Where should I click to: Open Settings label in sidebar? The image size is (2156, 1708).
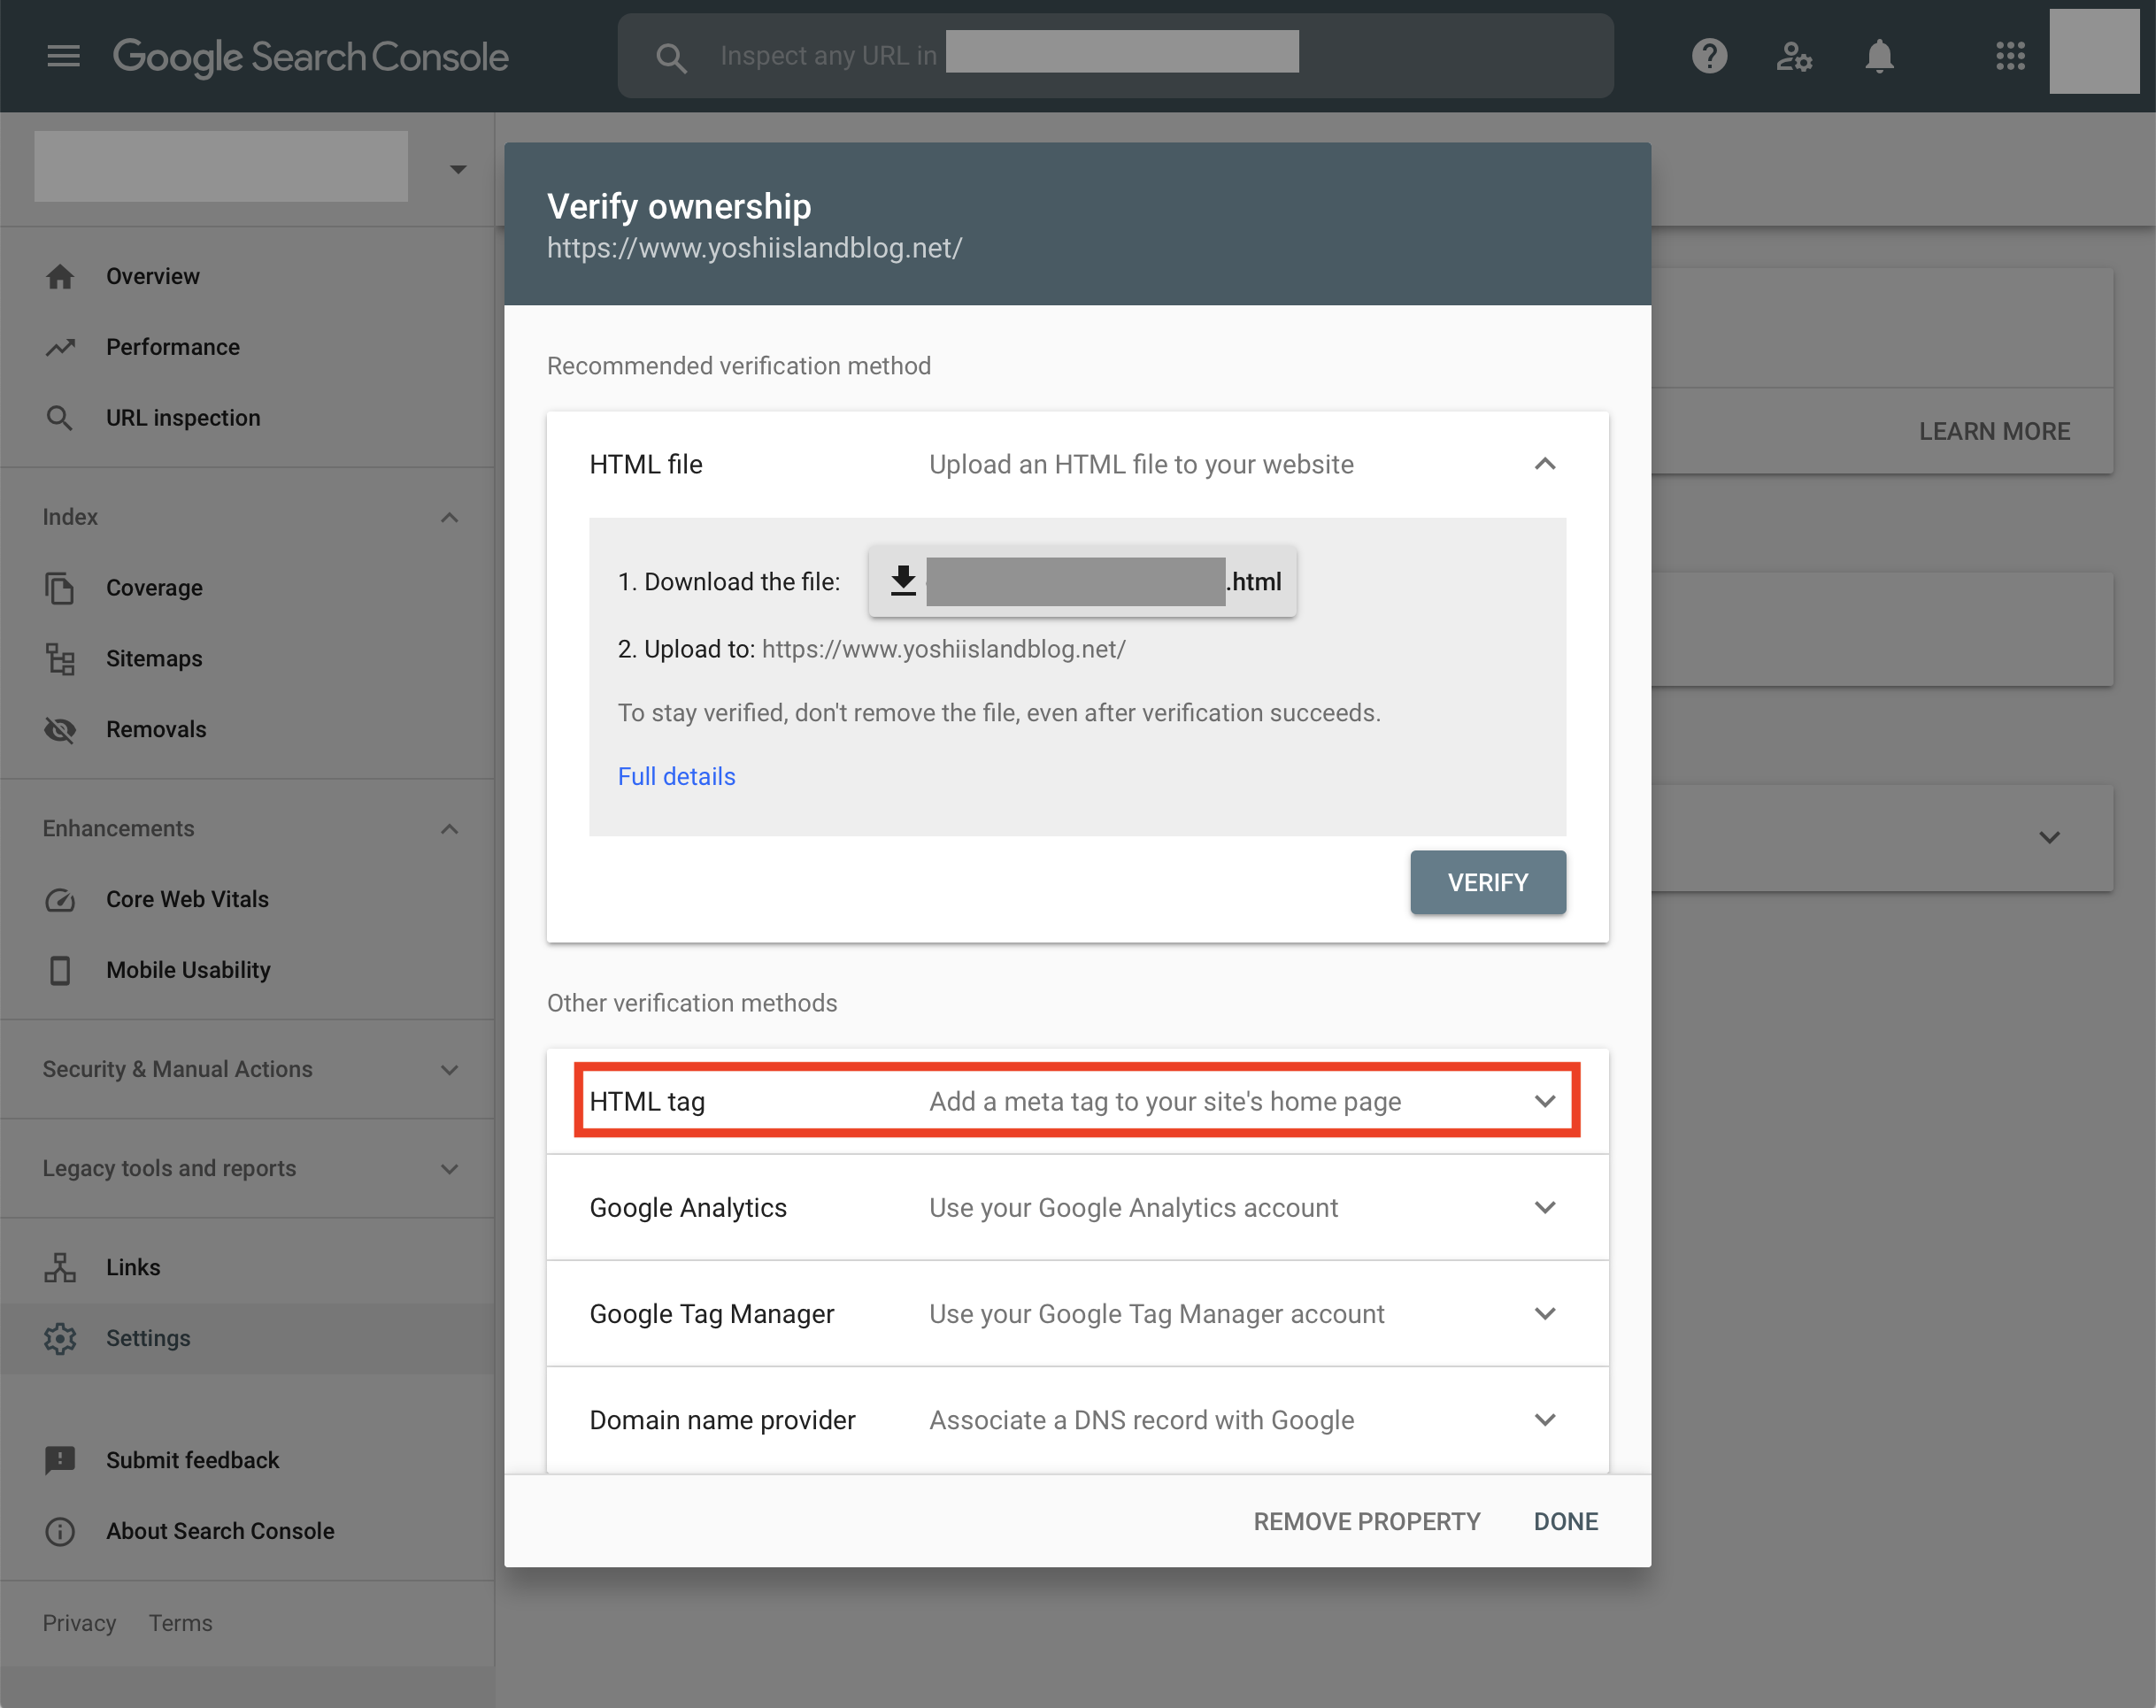click(148, 1339)
